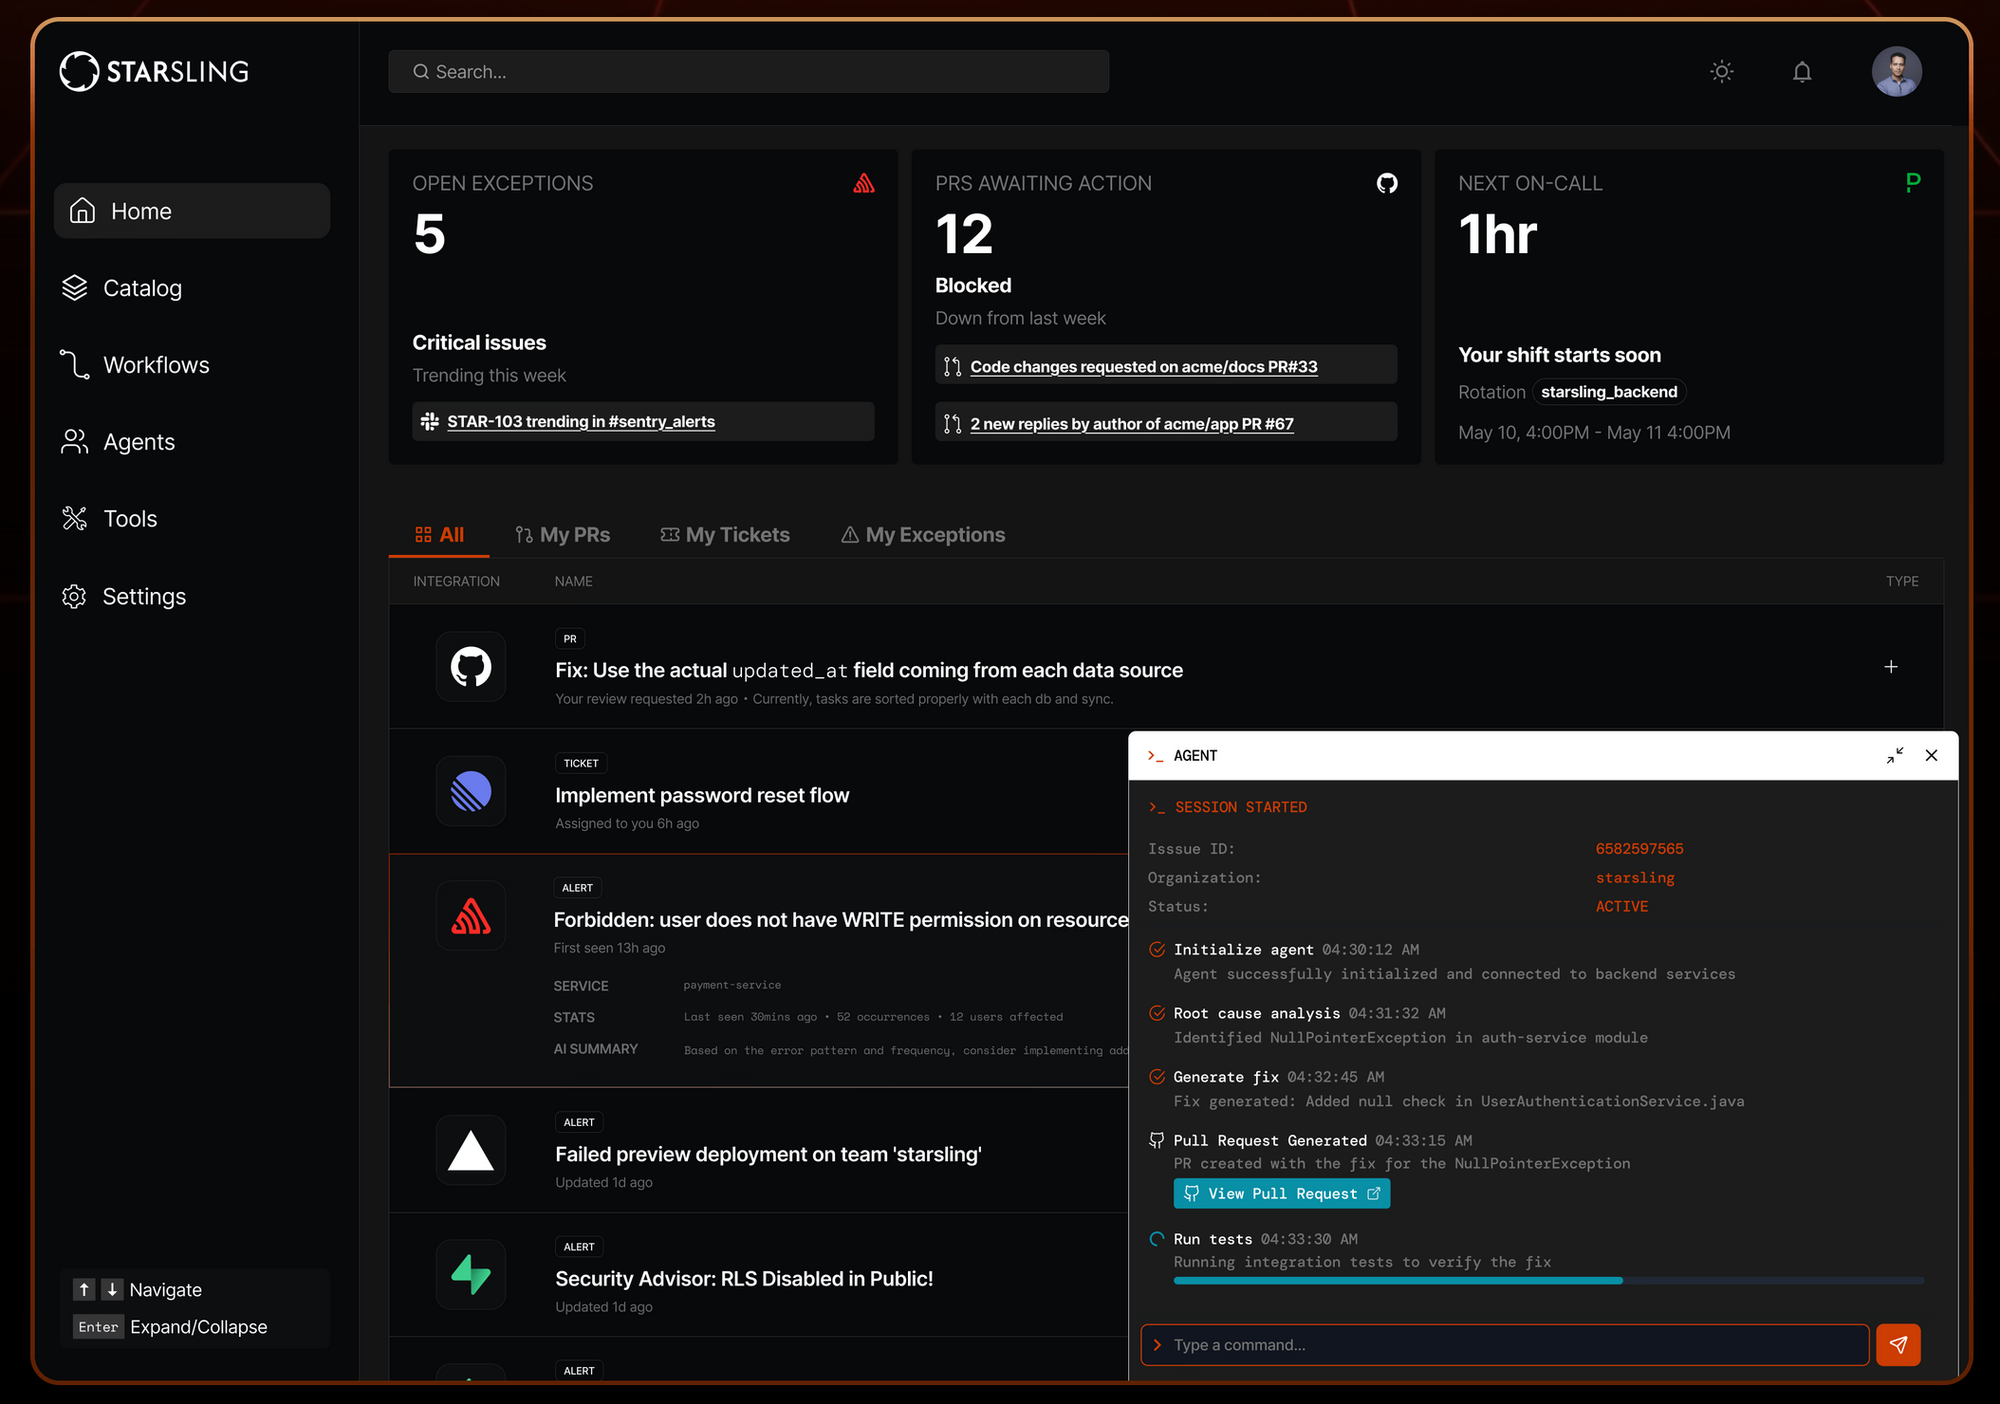Image resolution: width=2000 pixels, height=1404 pixels.
Task: Click the pull request icon beside PR #67
Action: point(952,423)
